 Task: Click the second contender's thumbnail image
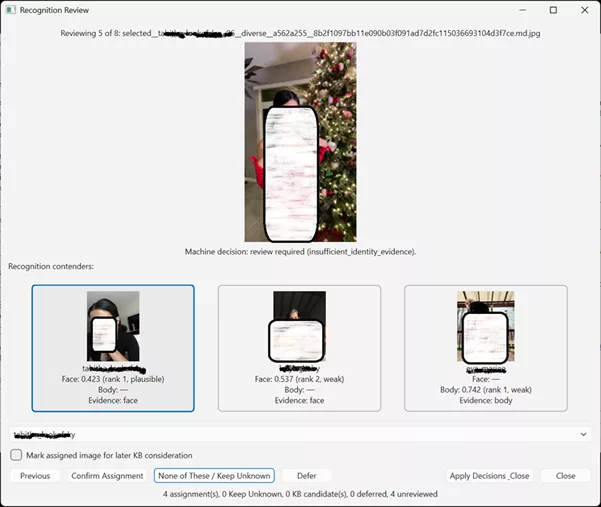(x=299, y=326)
